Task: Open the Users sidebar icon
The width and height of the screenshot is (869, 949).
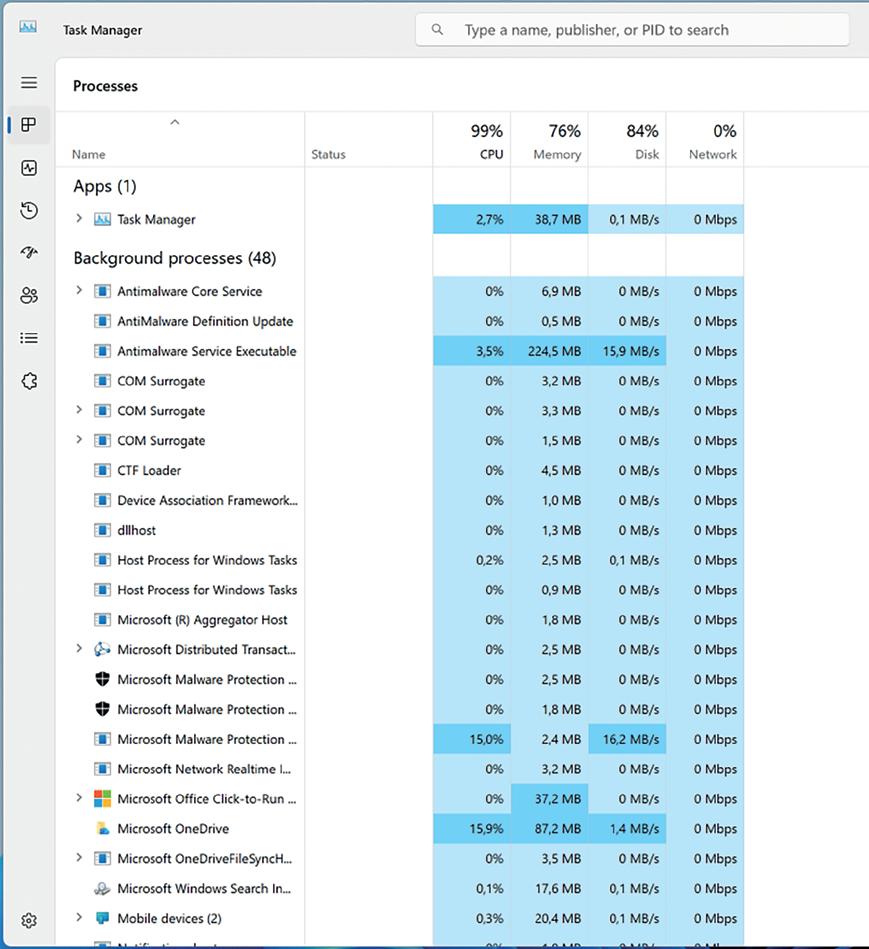Action: coord(29,295)
